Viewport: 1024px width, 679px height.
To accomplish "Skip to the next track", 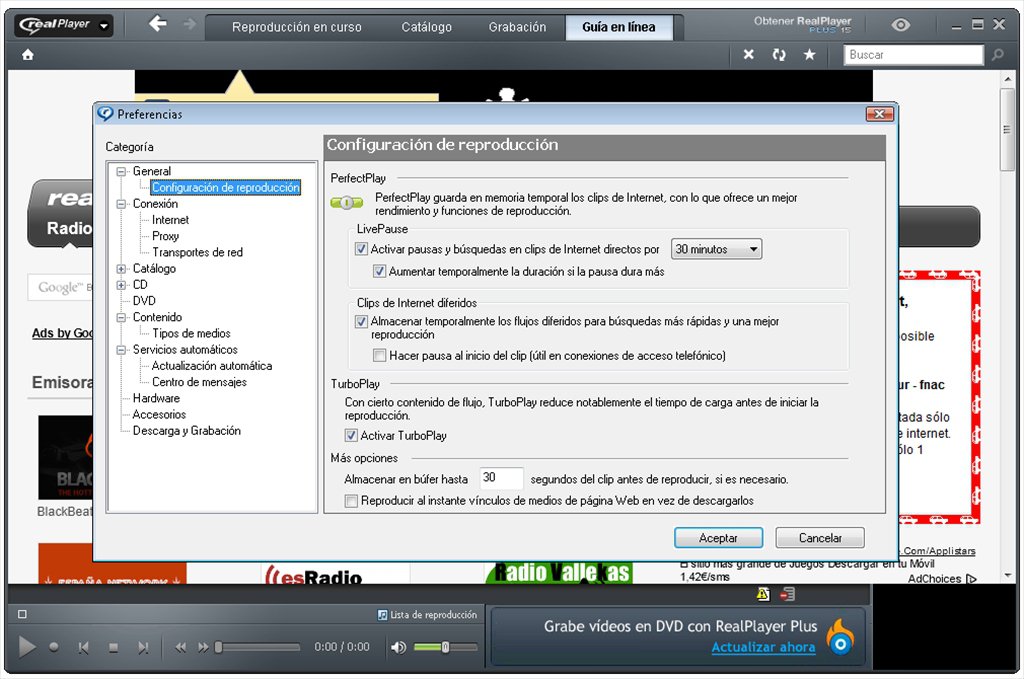I will coord(143,647).
